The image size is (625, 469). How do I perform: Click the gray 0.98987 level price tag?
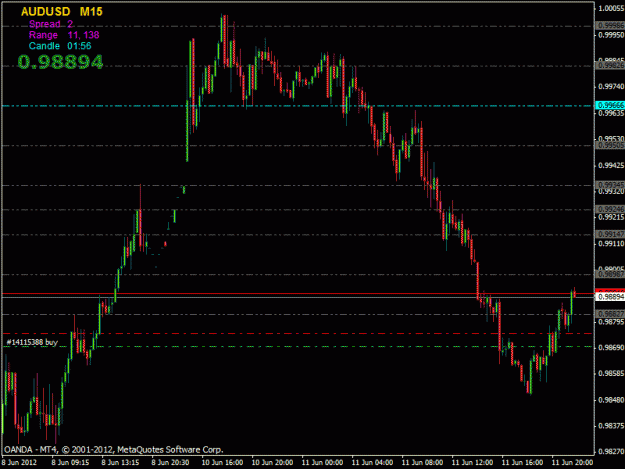[x=610, y=274]
